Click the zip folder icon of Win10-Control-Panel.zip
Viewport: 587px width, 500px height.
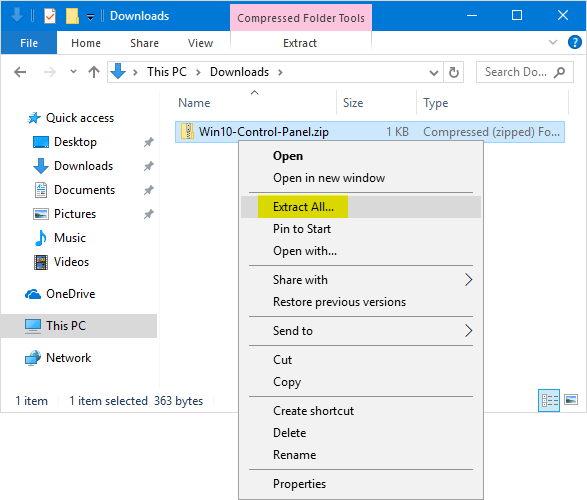187,131
